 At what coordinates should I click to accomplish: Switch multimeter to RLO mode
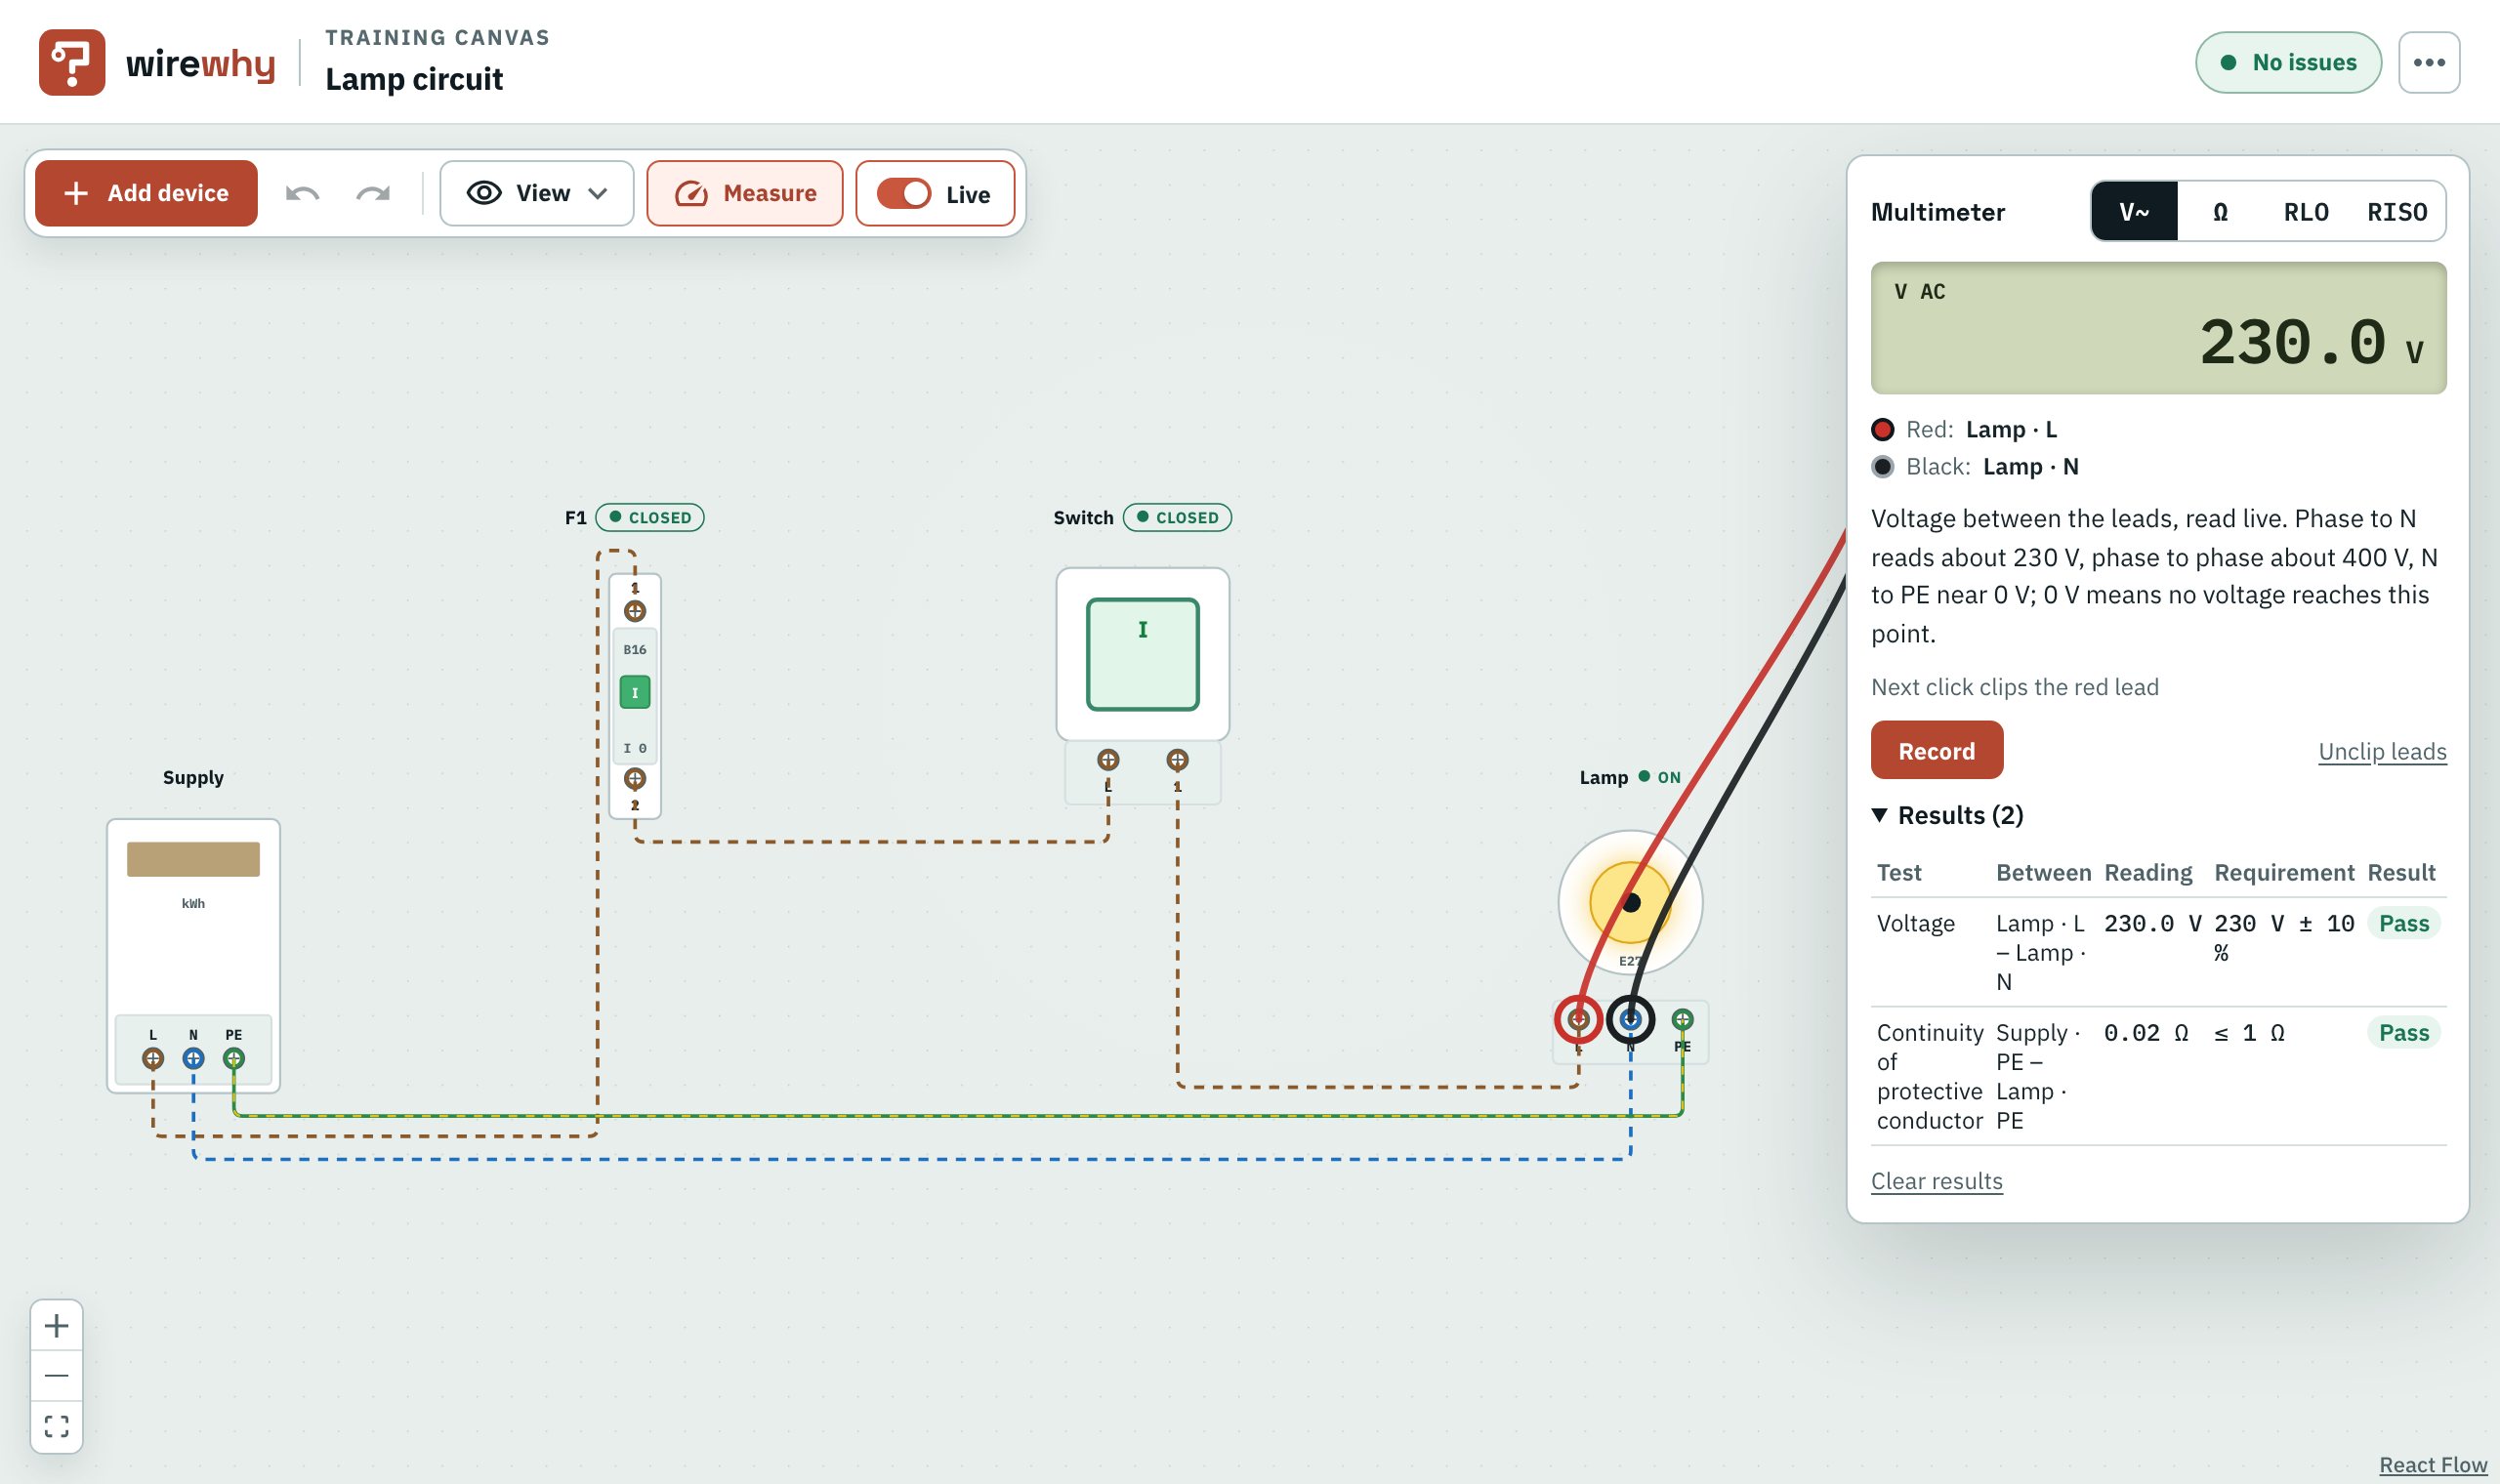[x=2306, y=212]
